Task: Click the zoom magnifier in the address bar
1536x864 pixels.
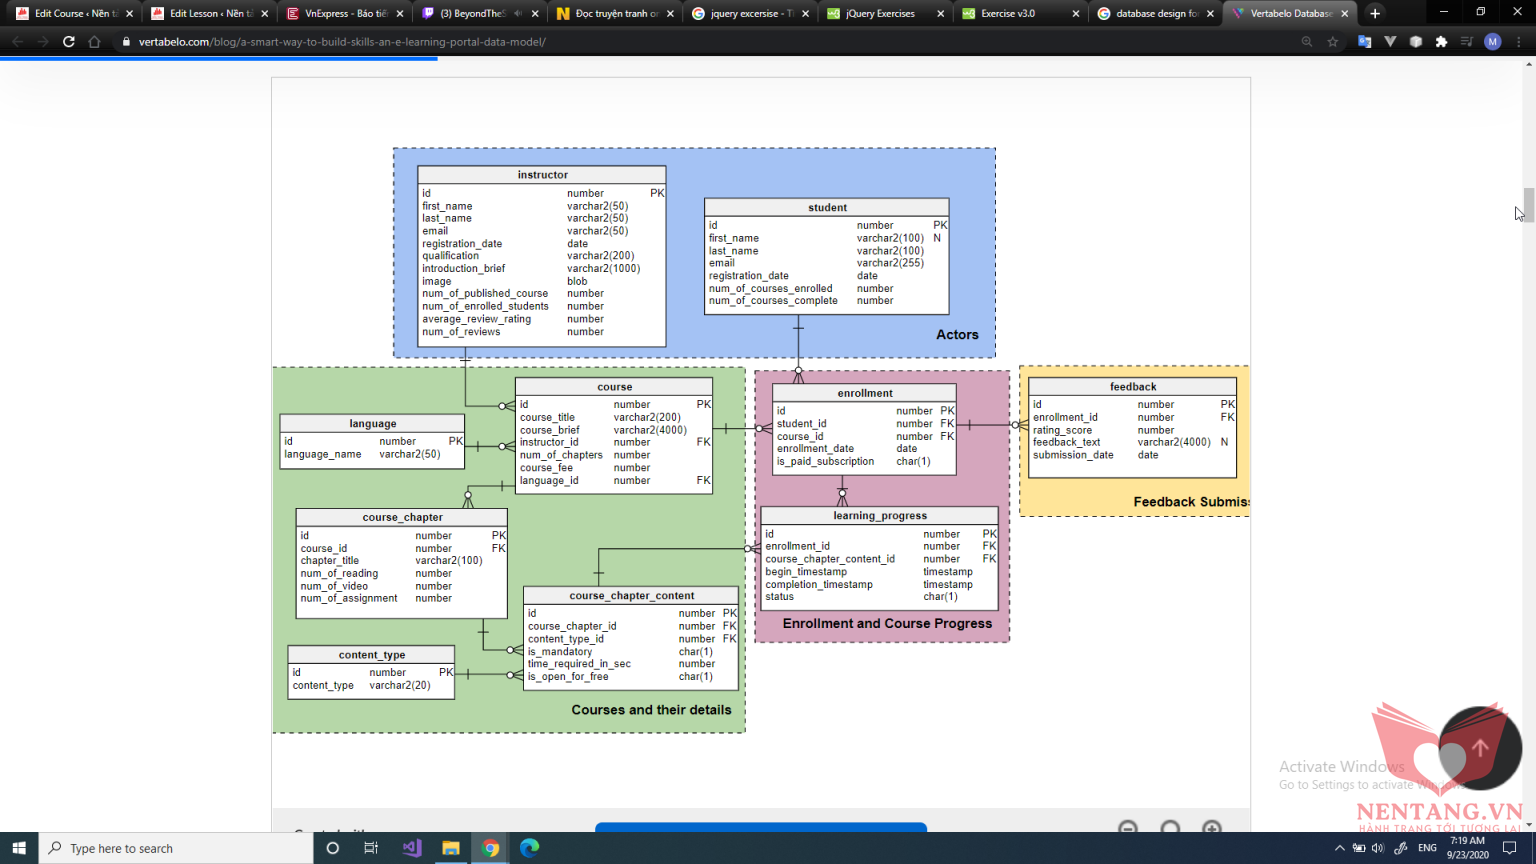Action: (x=1307, y=42)
